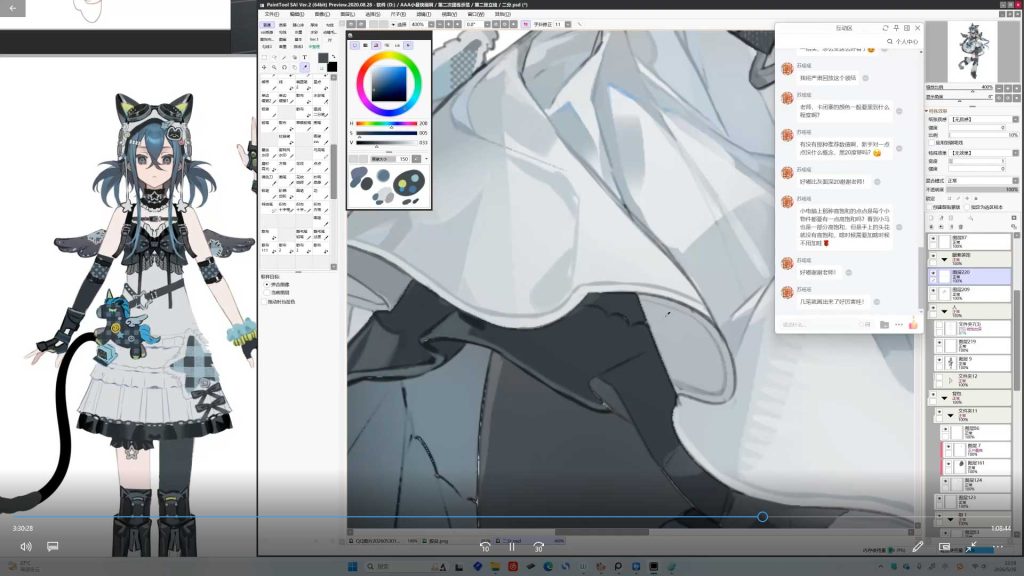
Task: Toggle visibility of layer 图层87
Action: 933,238
